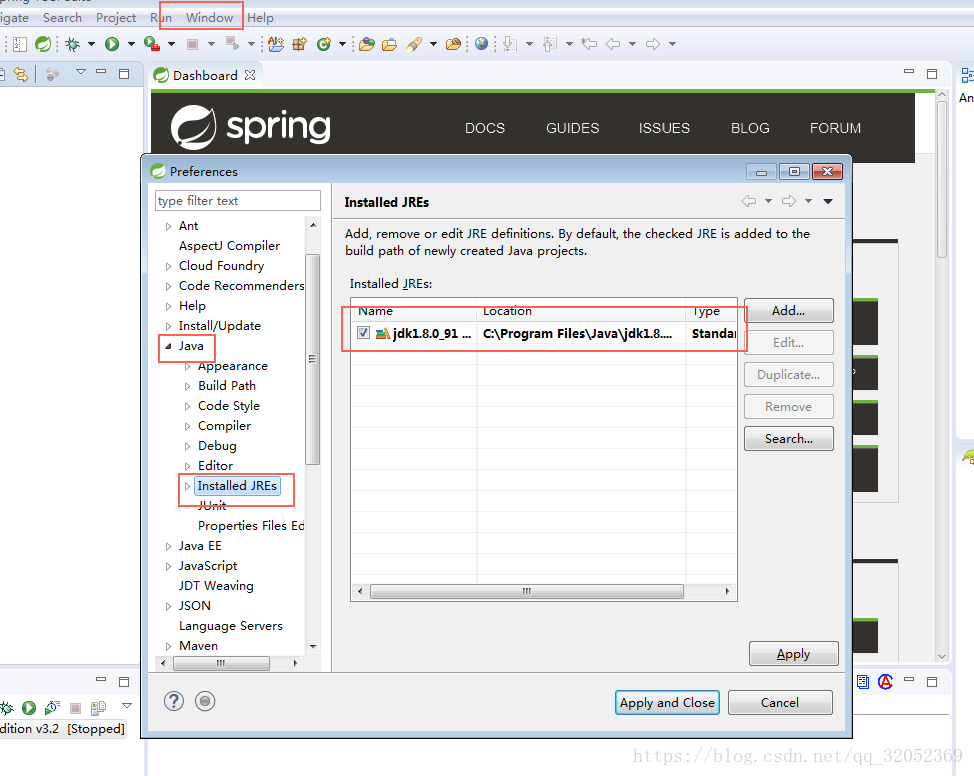Click the Forward navigation arrow in main toolbar
The width and height of the screenshot is (974, 776).
(x=653, y=44)
